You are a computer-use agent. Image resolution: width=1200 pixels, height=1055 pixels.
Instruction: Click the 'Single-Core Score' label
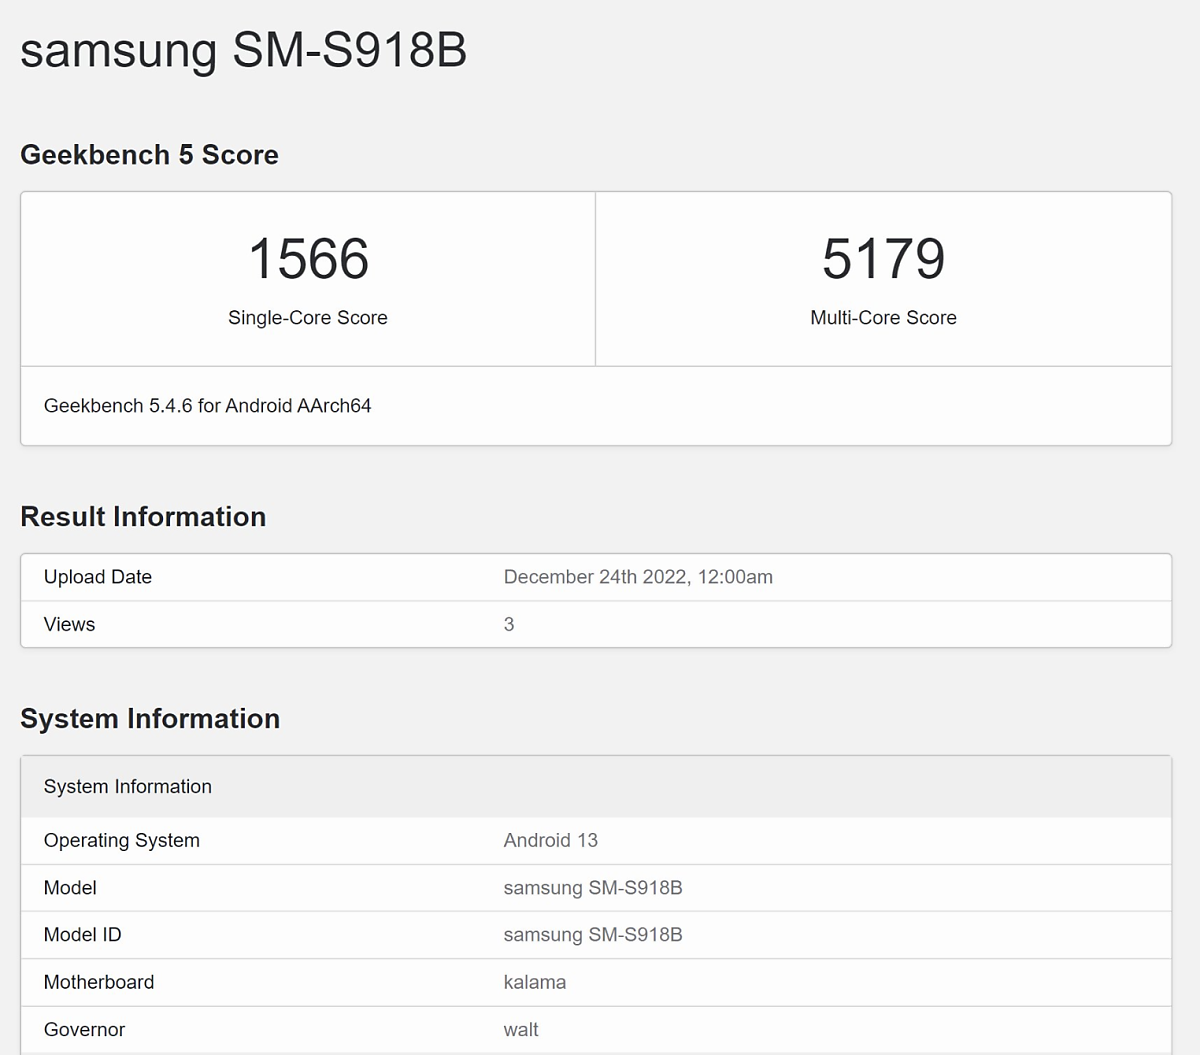tap(308, 318)
